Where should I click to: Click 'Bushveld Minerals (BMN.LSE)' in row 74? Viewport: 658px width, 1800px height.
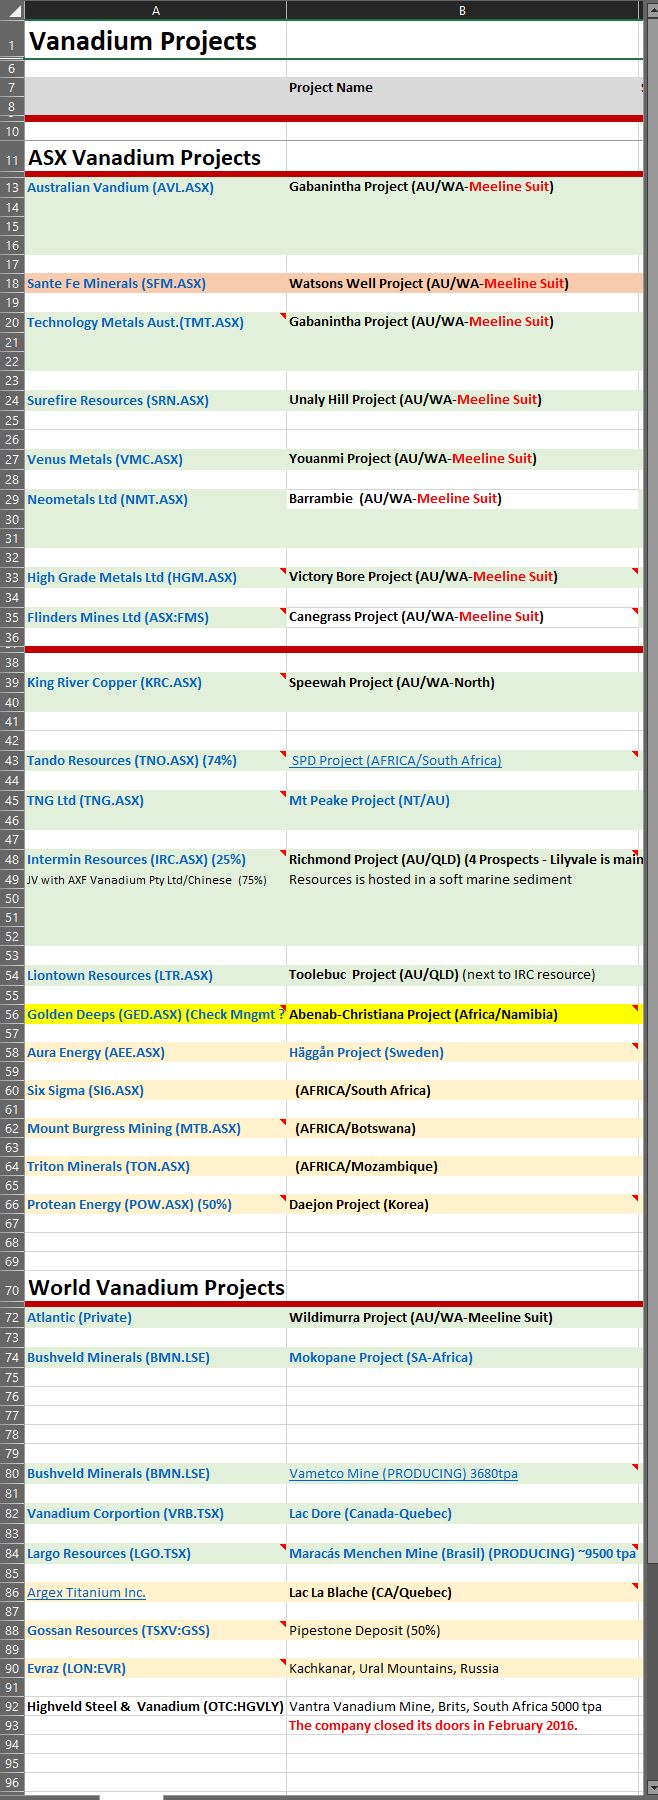click(155, 1357)
